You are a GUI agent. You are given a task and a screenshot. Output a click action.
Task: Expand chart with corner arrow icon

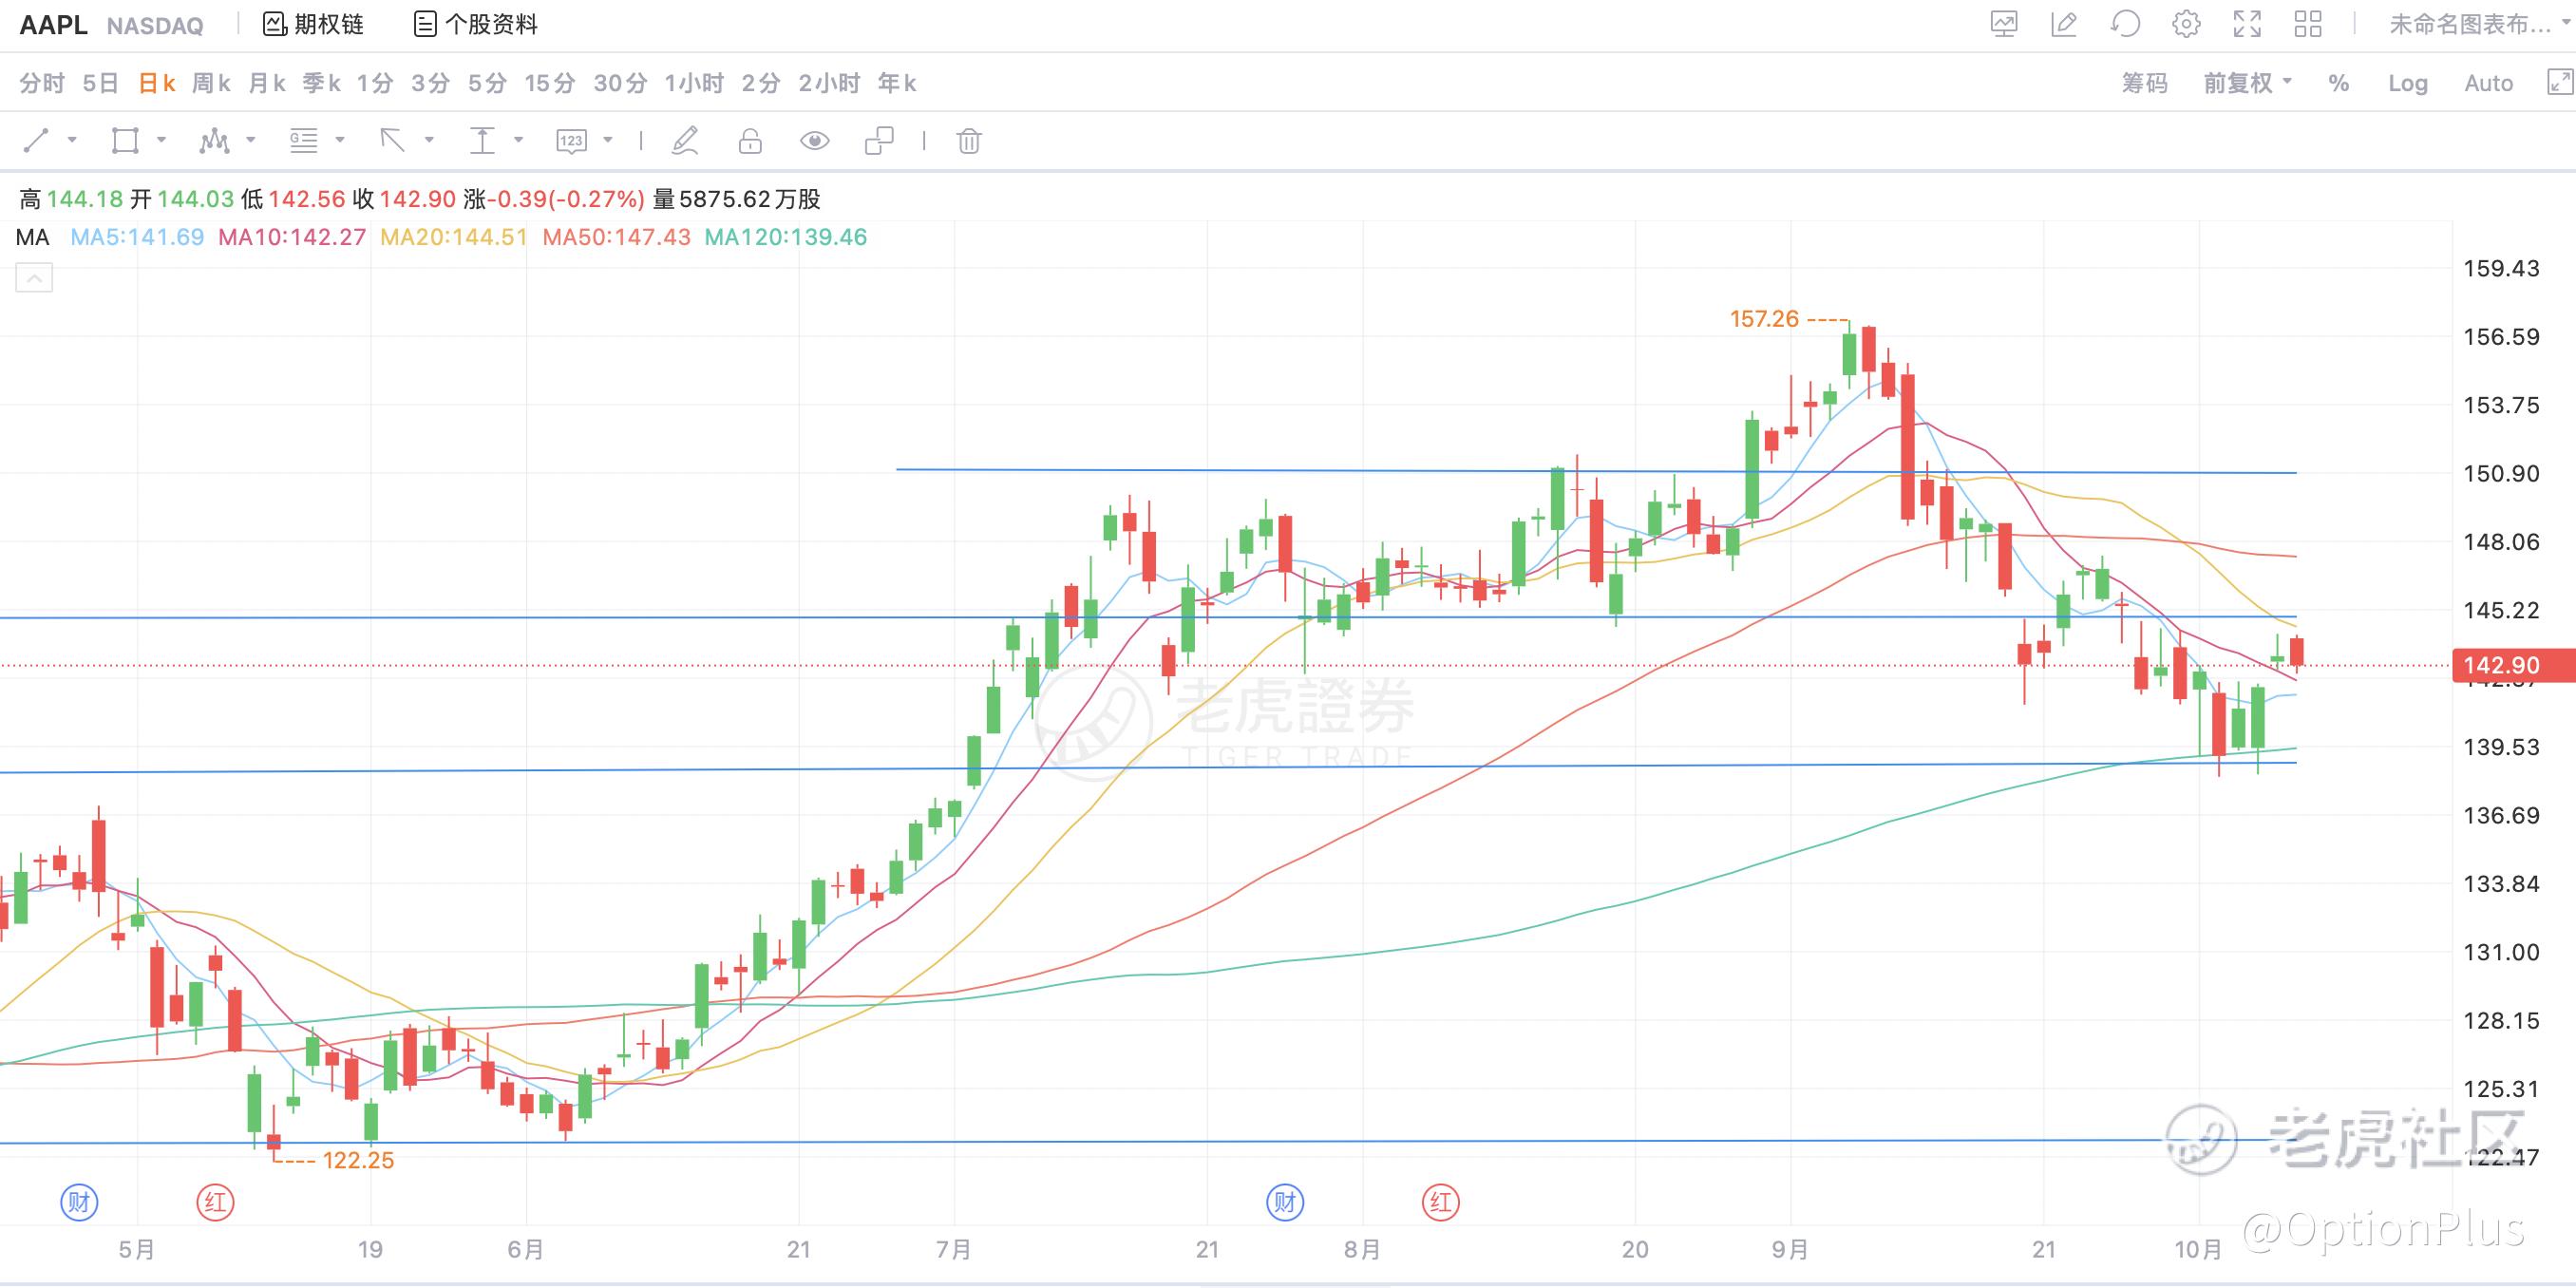2560,82
